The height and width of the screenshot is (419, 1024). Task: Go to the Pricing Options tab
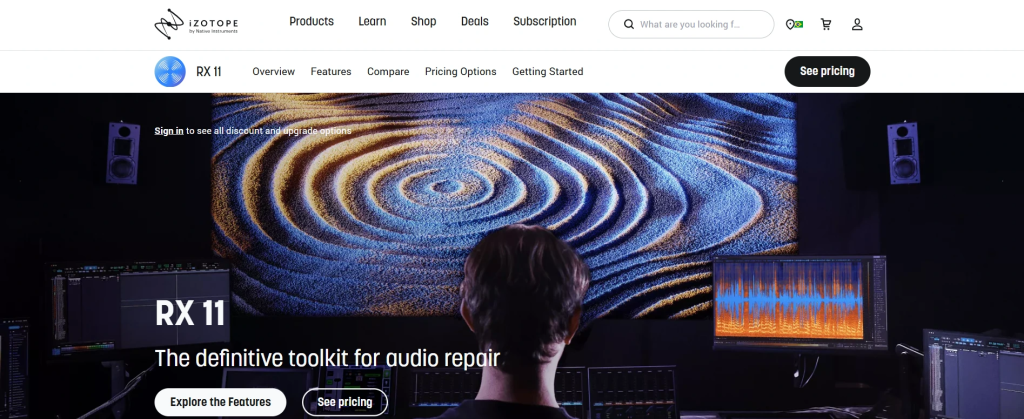(460, 72)
